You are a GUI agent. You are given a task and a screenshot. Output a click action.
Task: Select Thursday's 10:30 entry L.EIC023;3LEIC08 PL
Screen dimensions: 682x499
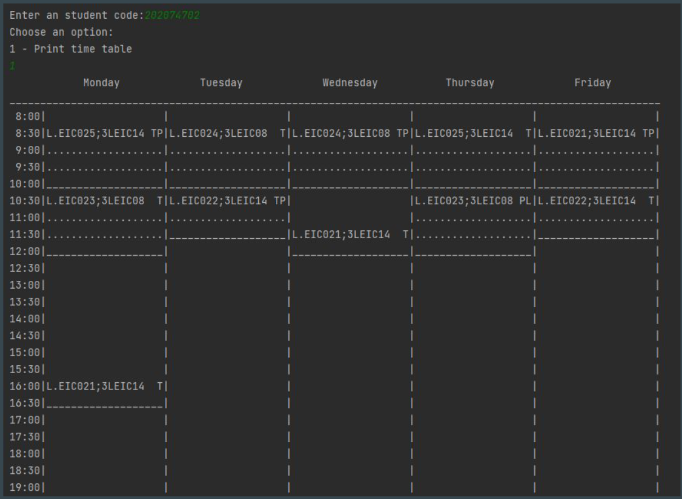[473, 201]
